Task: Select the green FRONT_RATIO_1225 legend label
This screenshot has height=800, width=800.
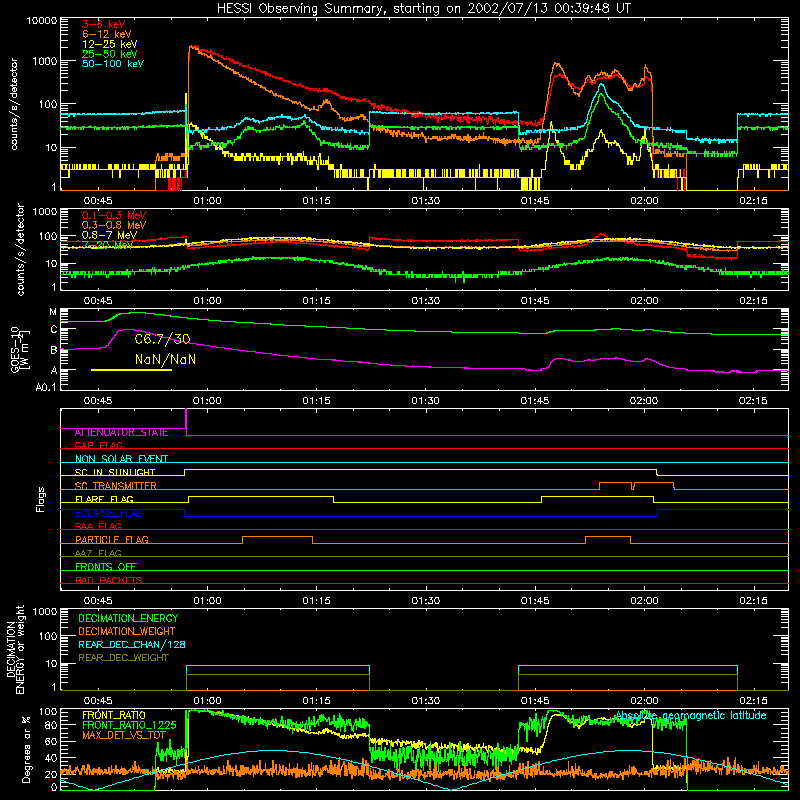Action: coord(129,725)
